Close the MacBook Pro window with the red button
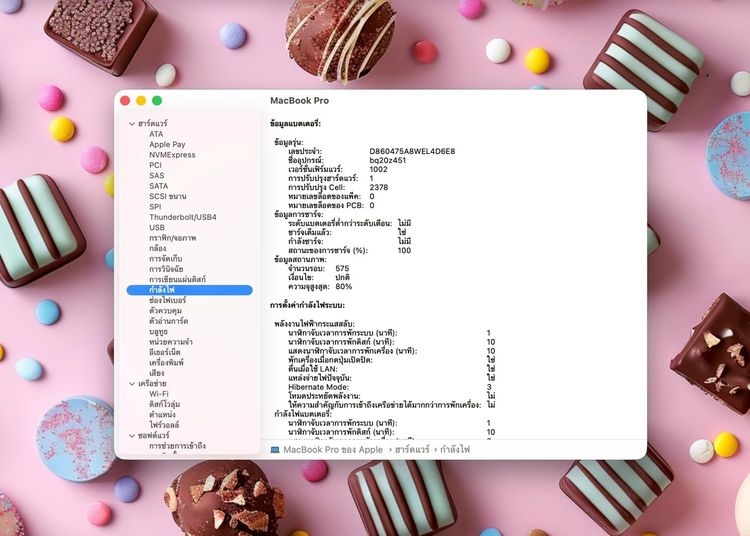 point(125,101)
